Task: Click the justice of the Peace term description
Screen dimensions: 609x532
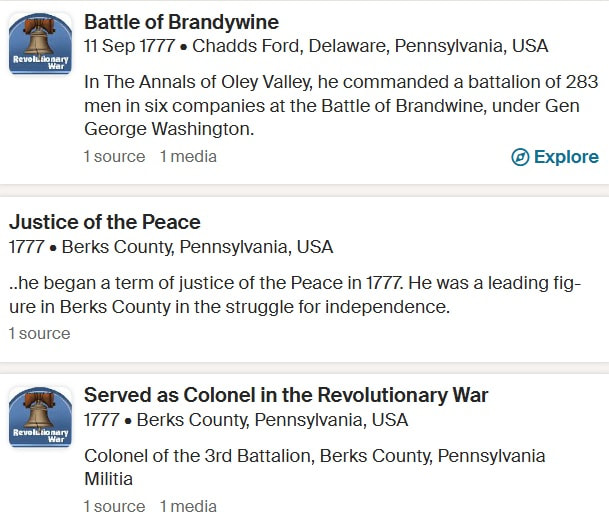Action: coord(295,295)
